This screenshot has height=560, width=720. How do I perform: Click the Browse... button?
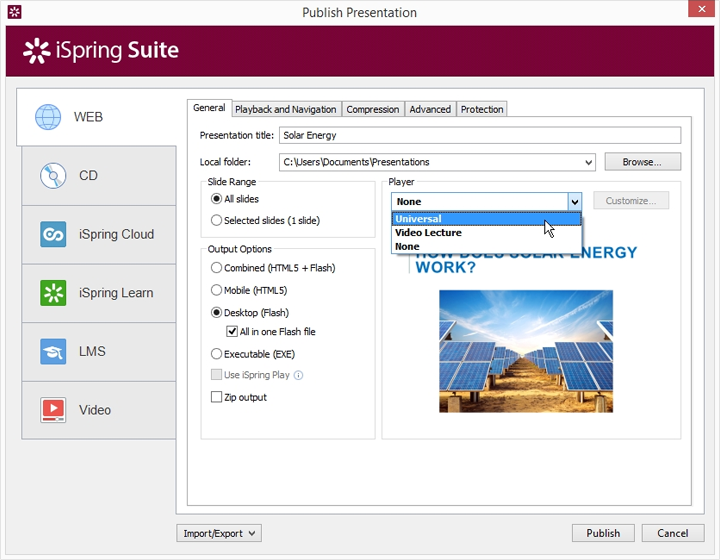[x=642, y=162]
